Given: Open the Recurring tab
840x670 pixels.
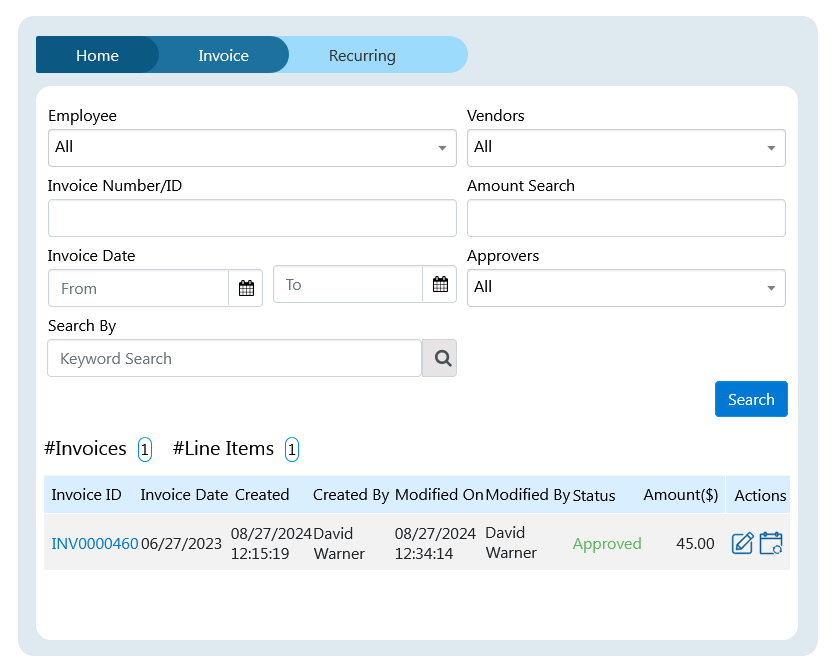Looking at the screenshot, I should (362, 56).
